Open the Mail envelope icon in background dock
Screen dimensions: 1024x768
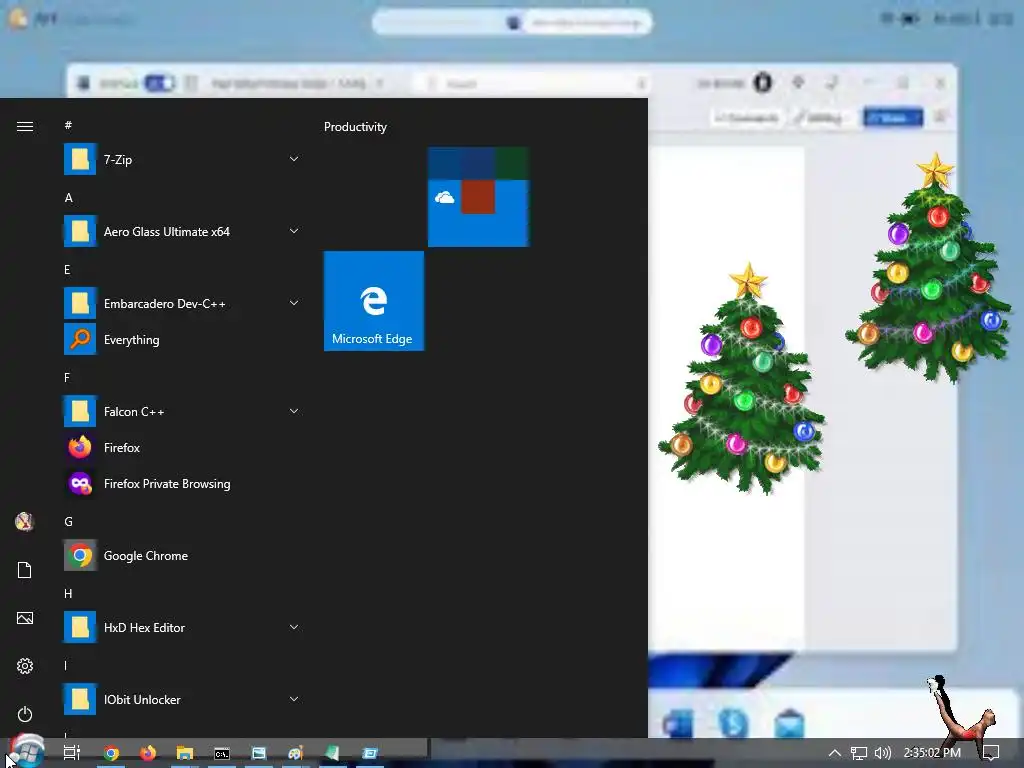tap(789, 724)
